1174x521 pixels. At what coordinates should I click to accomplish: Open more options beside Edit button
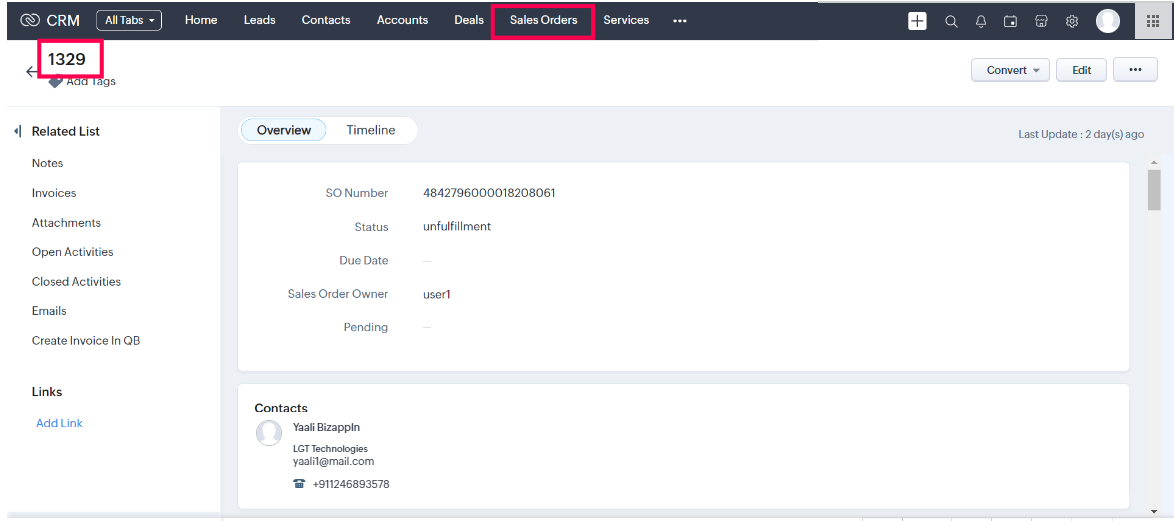pos(1135,70)
